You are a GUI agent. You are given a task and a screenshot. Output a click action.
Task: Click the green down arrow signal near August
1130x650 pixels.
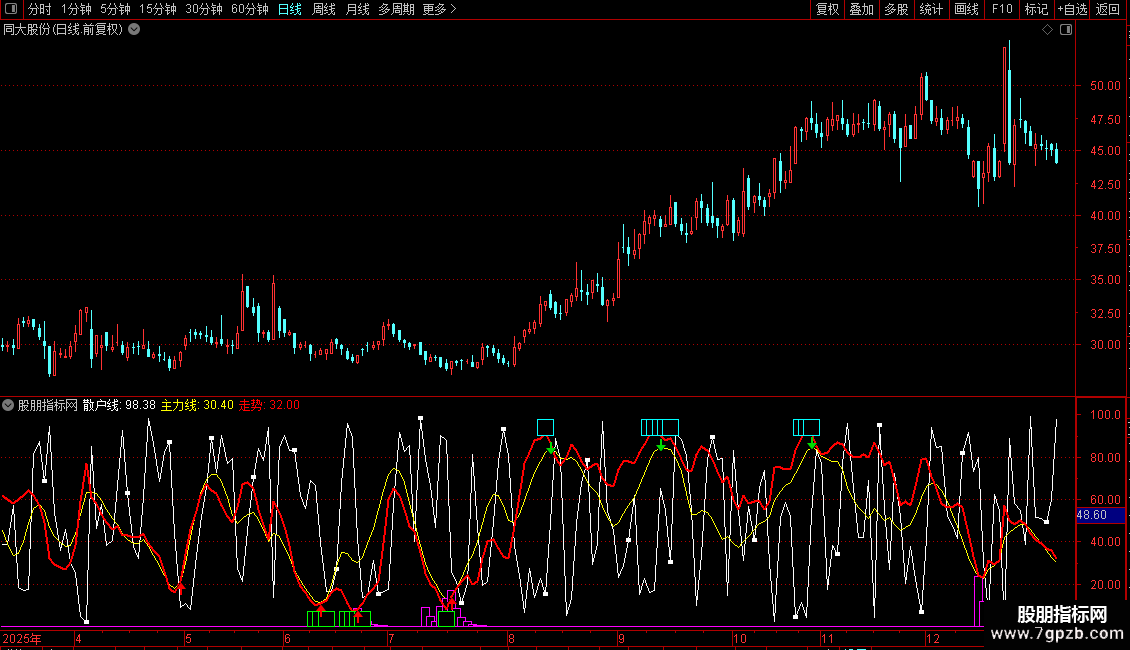[x=550, y=447]
